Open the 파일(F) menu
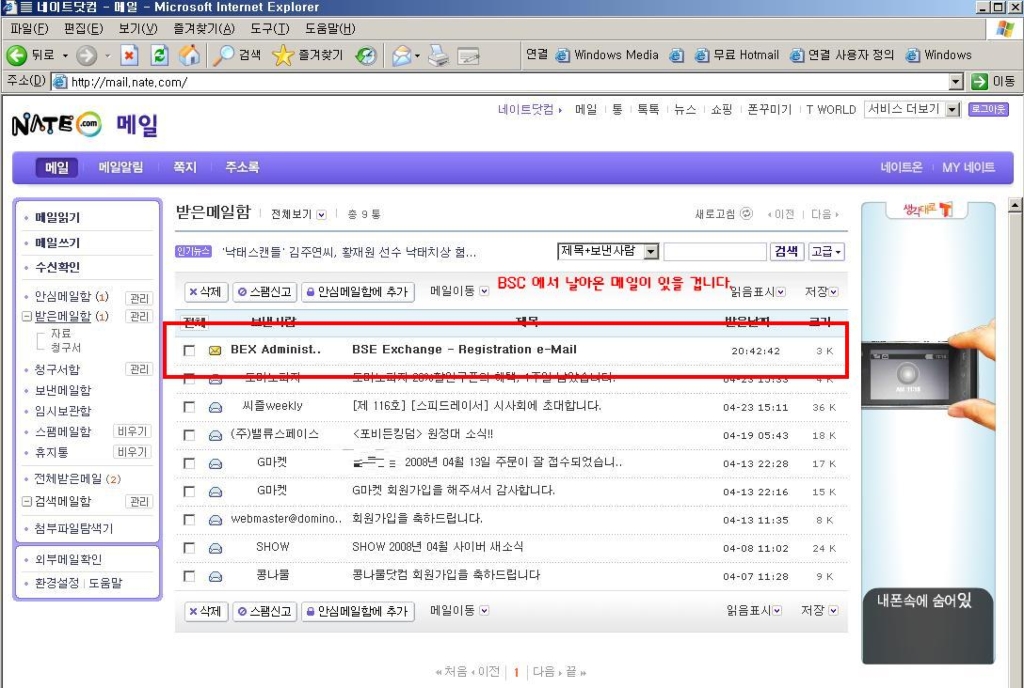1024x688 pixels. [29, 29]
